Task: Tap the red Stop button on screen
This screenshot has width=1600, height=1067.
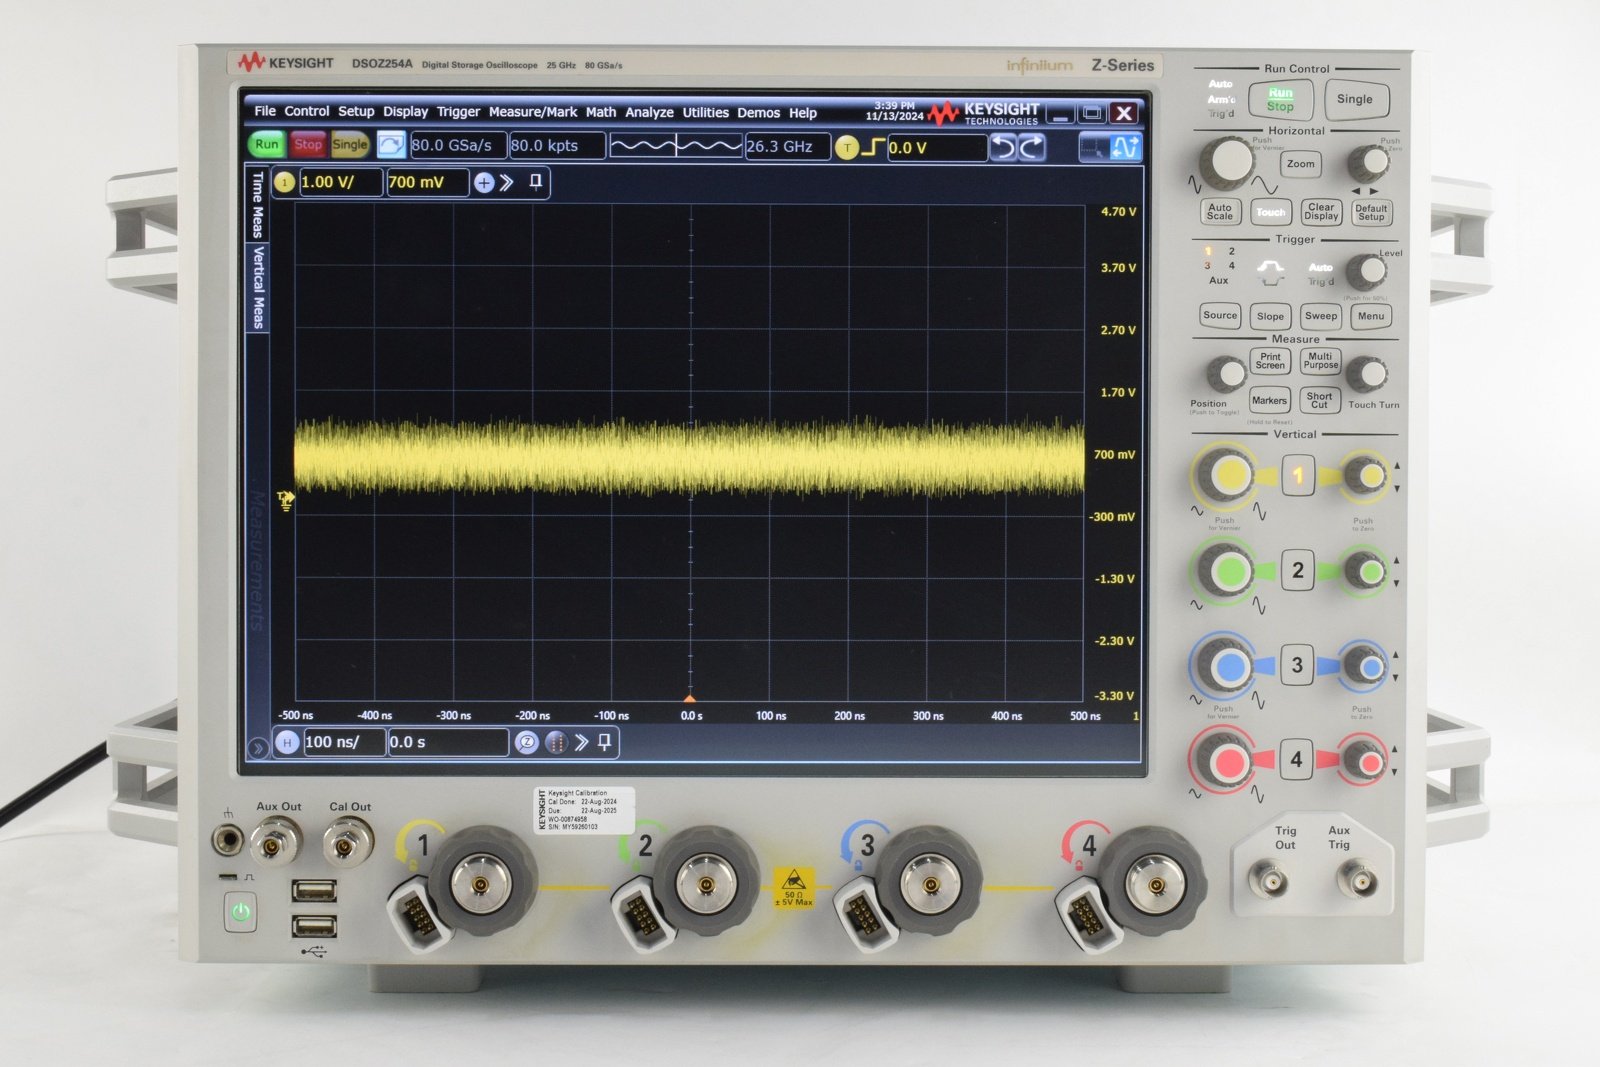Action: coord(308,145)
